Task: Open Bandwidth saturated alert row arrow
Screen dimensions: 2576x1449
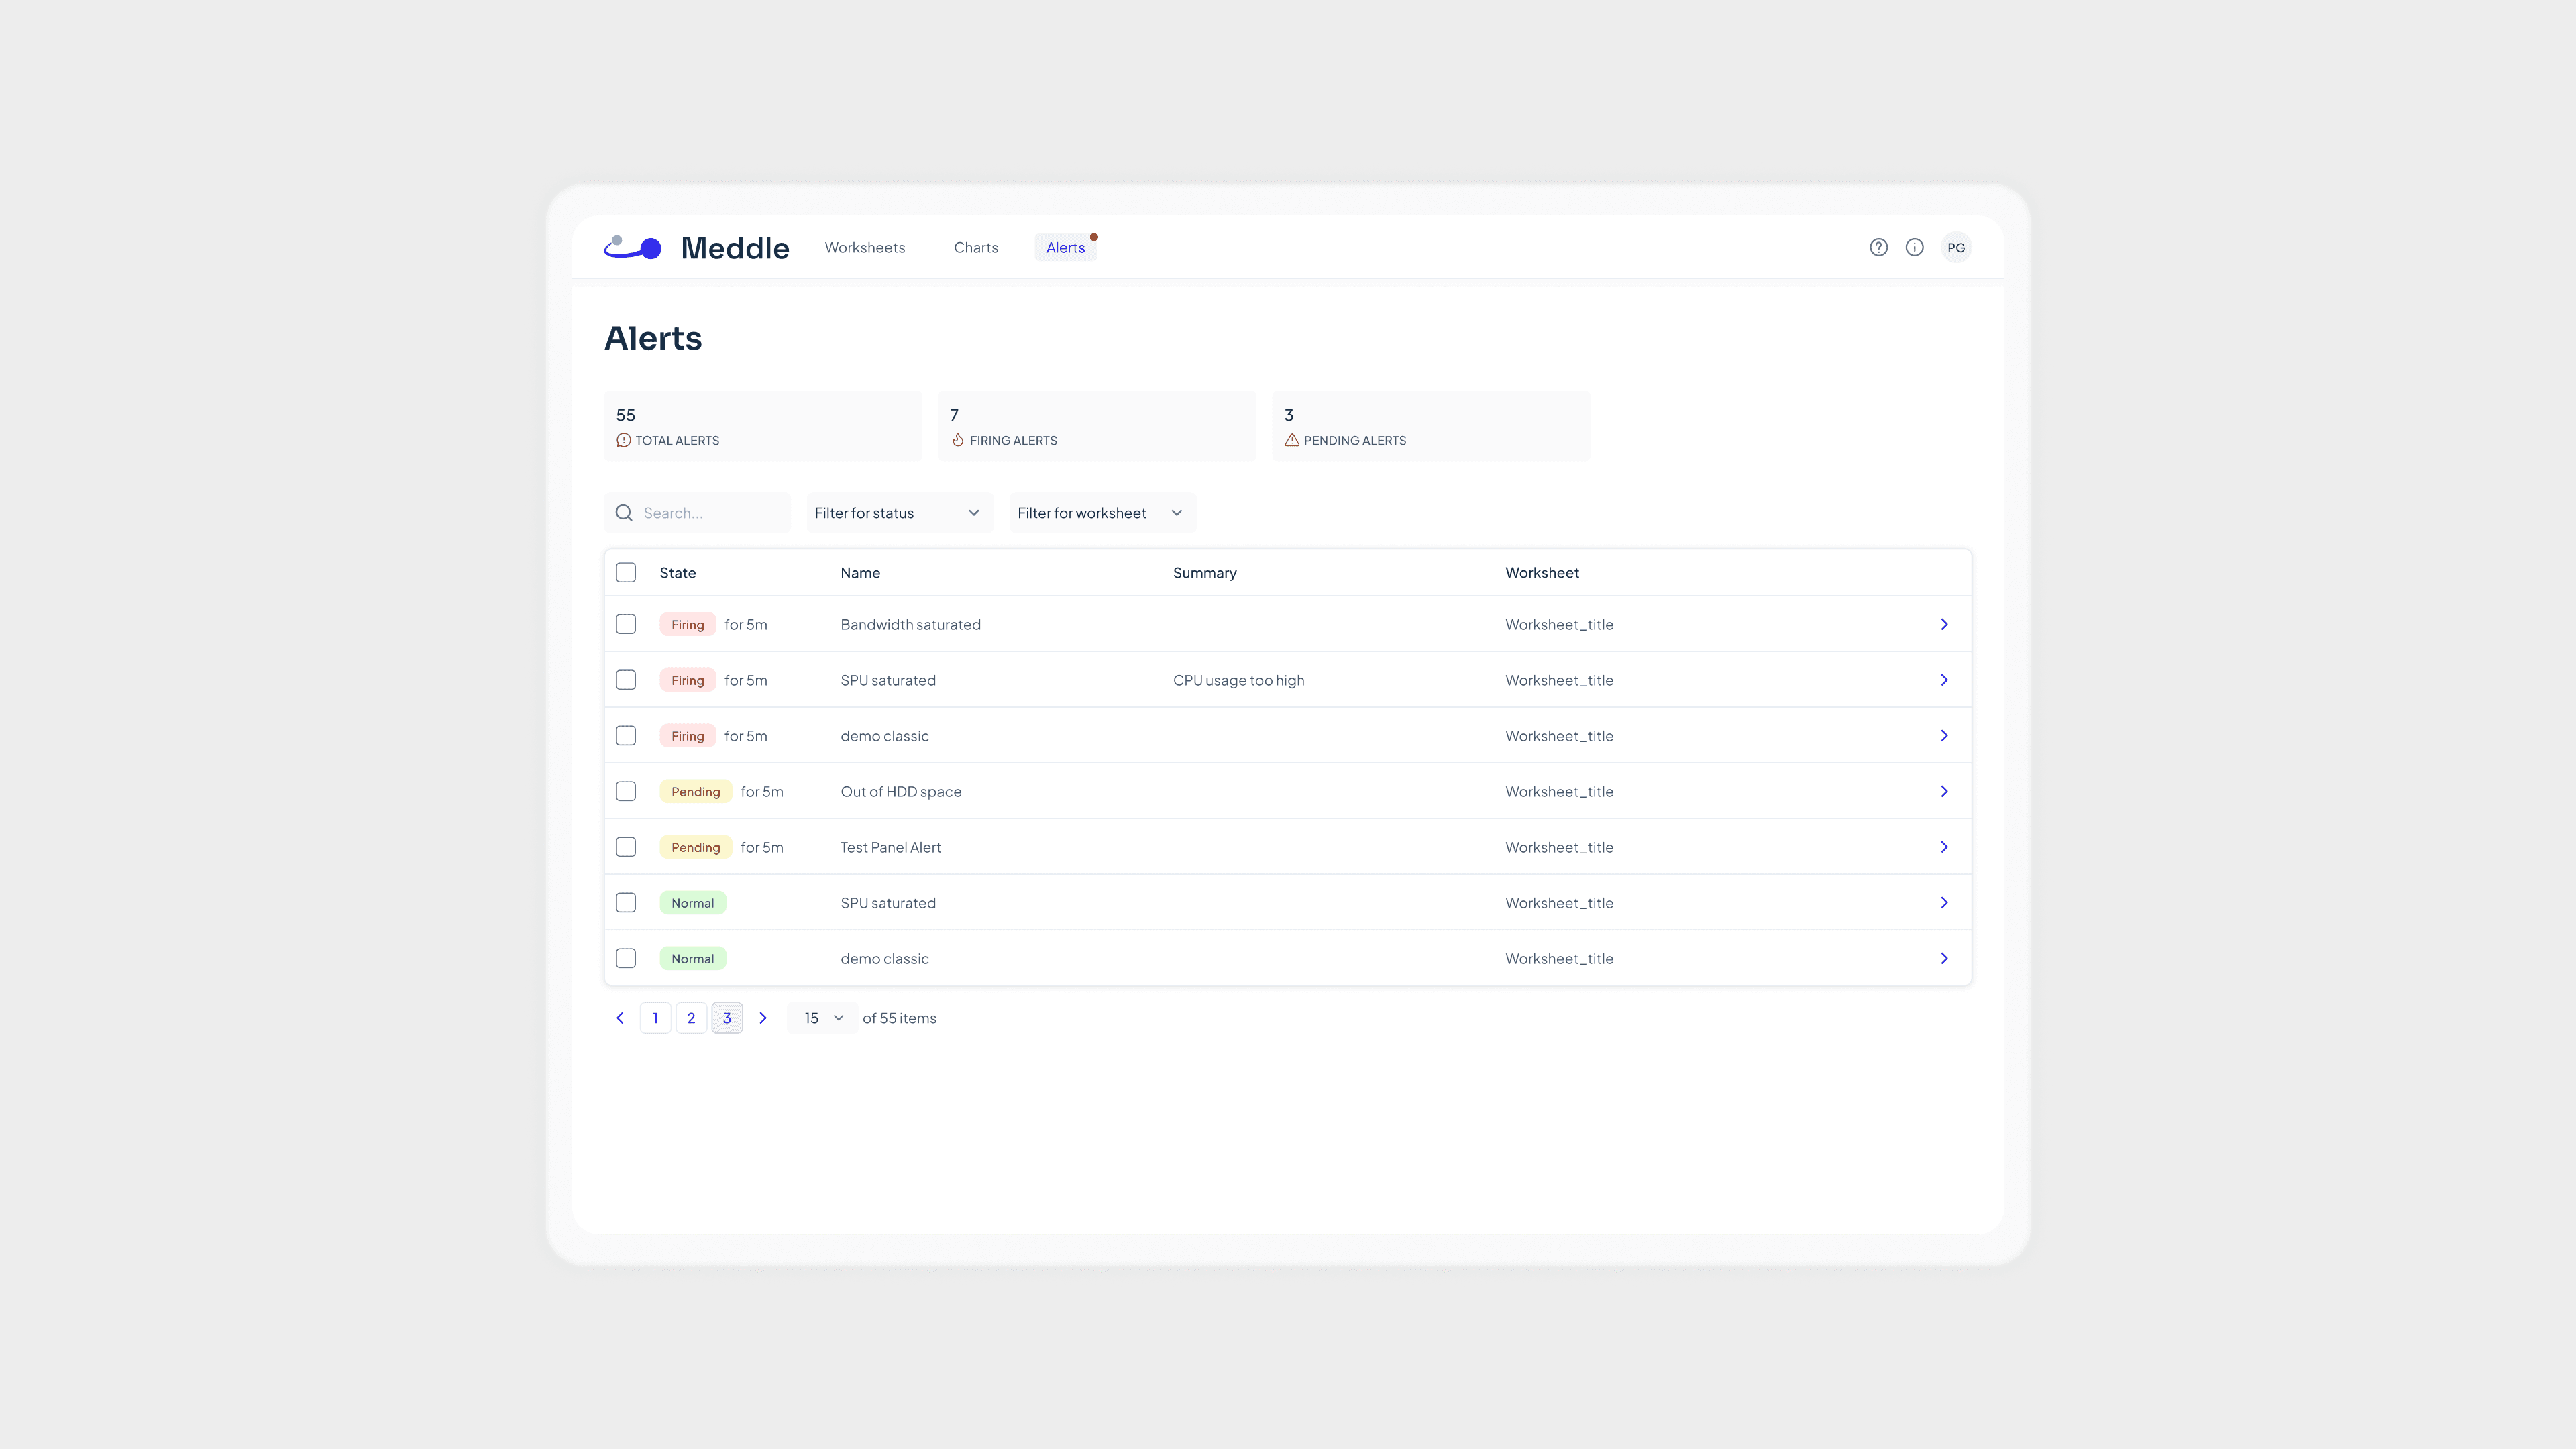Action: point(1943,624)
